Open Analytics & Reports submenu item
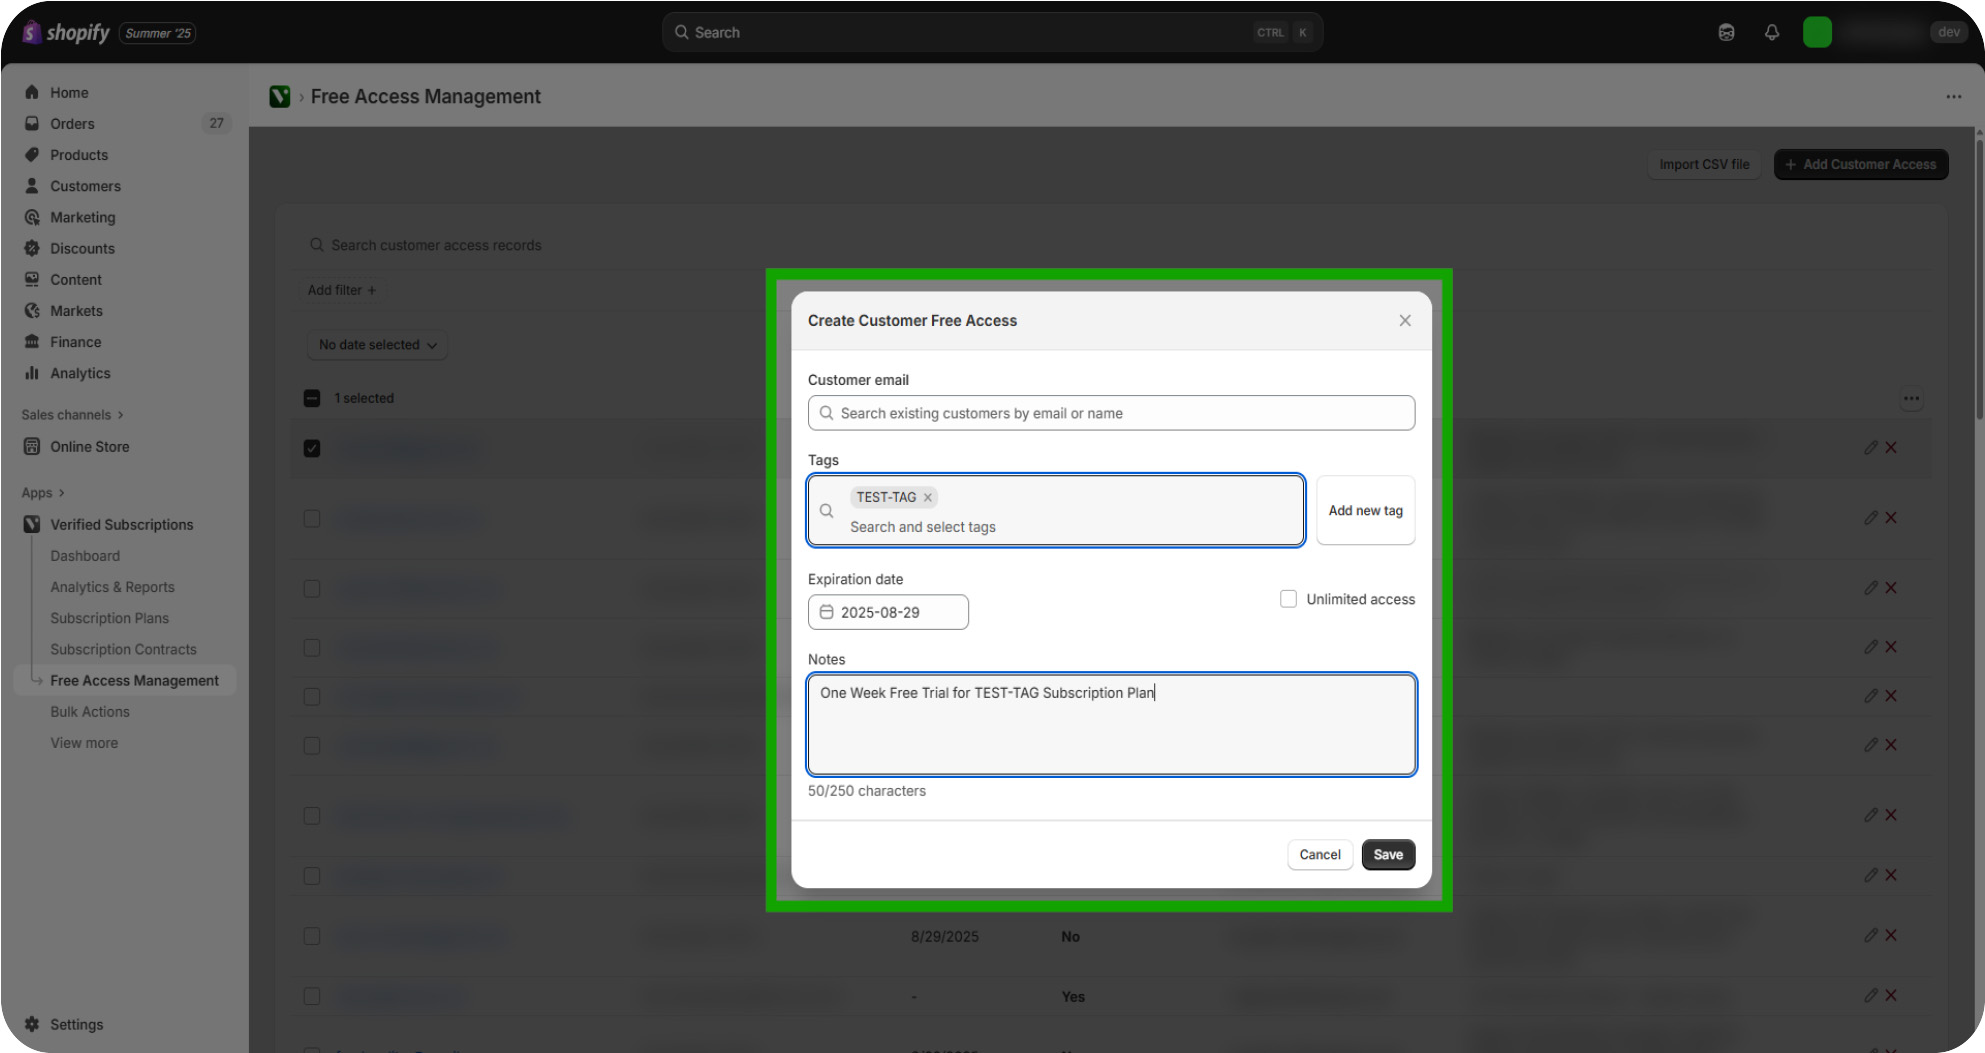This screenshot has height=1053, width=1985. tap(112, 586)
